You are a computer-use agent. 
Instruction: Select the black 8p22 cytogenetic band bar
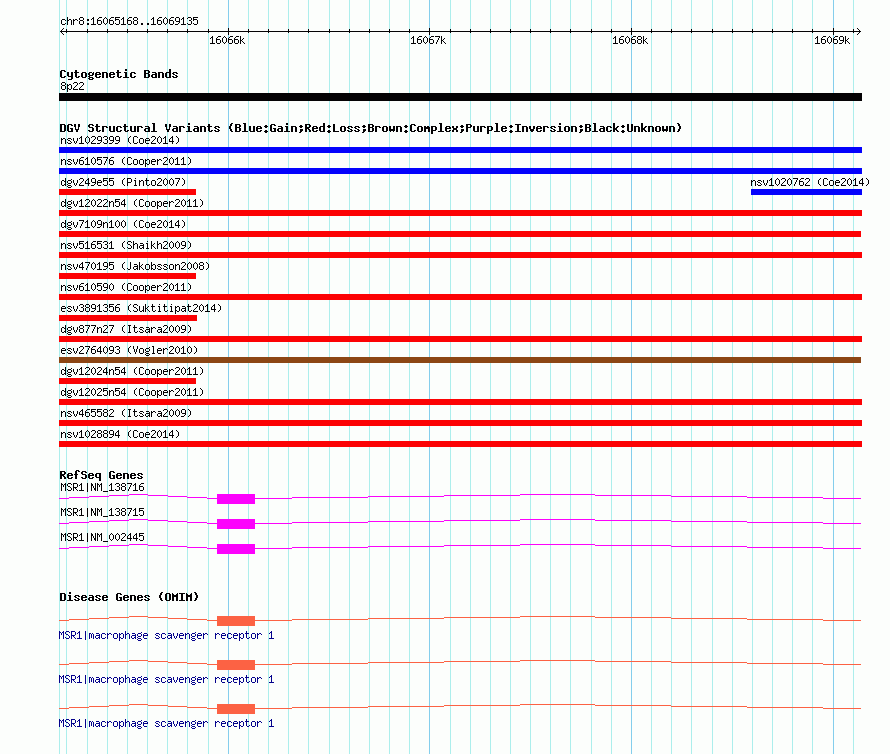(460, 97)
